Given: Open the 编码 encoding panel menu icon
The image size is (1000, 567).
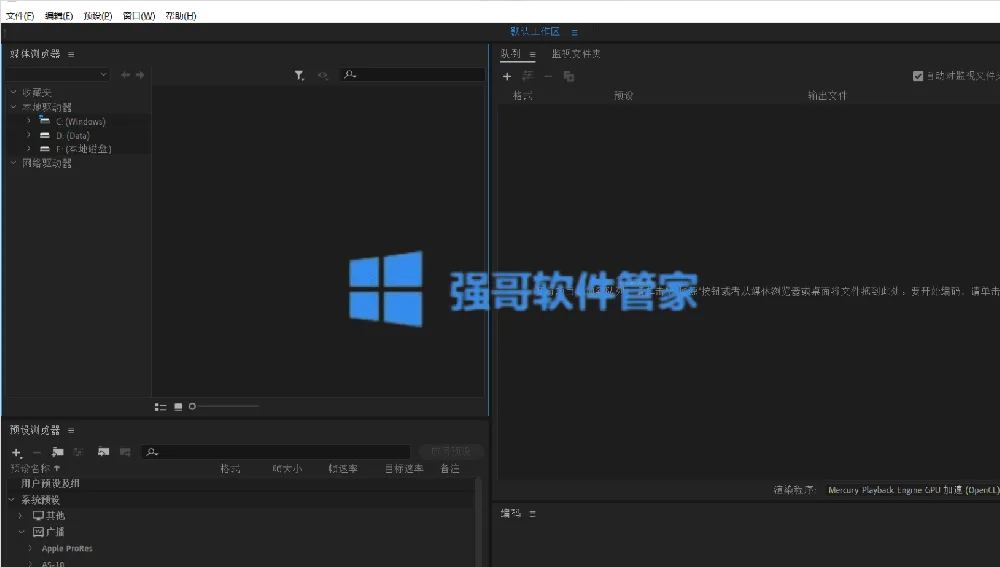Looking at the screenshot, I should 533,513.
